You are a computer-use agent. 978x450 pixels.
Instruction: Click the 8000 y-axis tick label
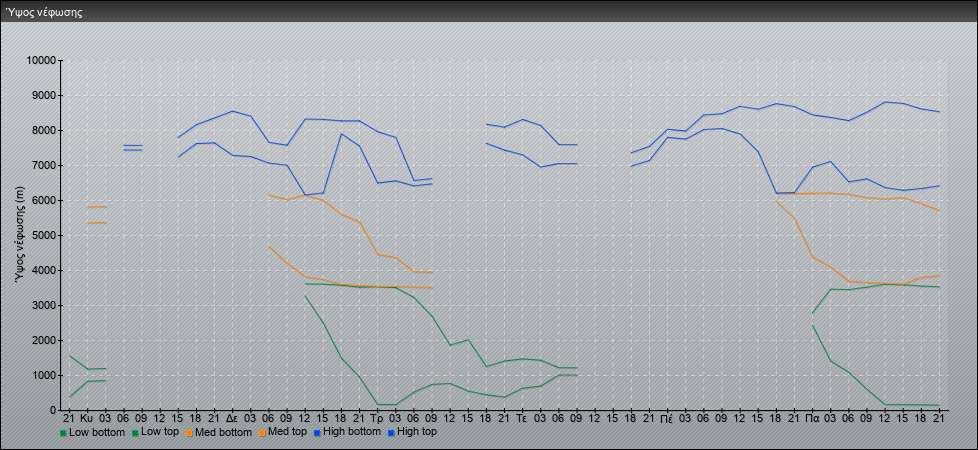pyautogui.click(x=44, y=130)
